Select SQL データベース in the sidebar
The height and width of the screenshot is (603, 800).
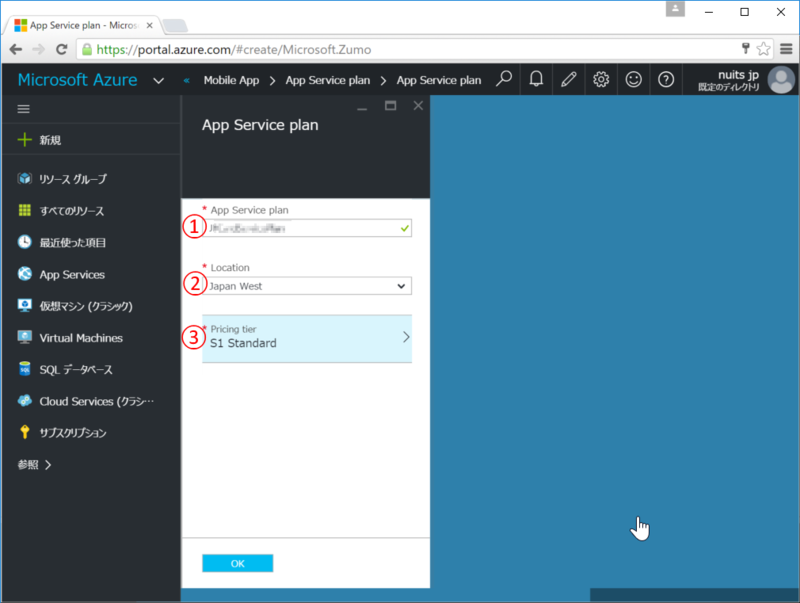(76, 369)
